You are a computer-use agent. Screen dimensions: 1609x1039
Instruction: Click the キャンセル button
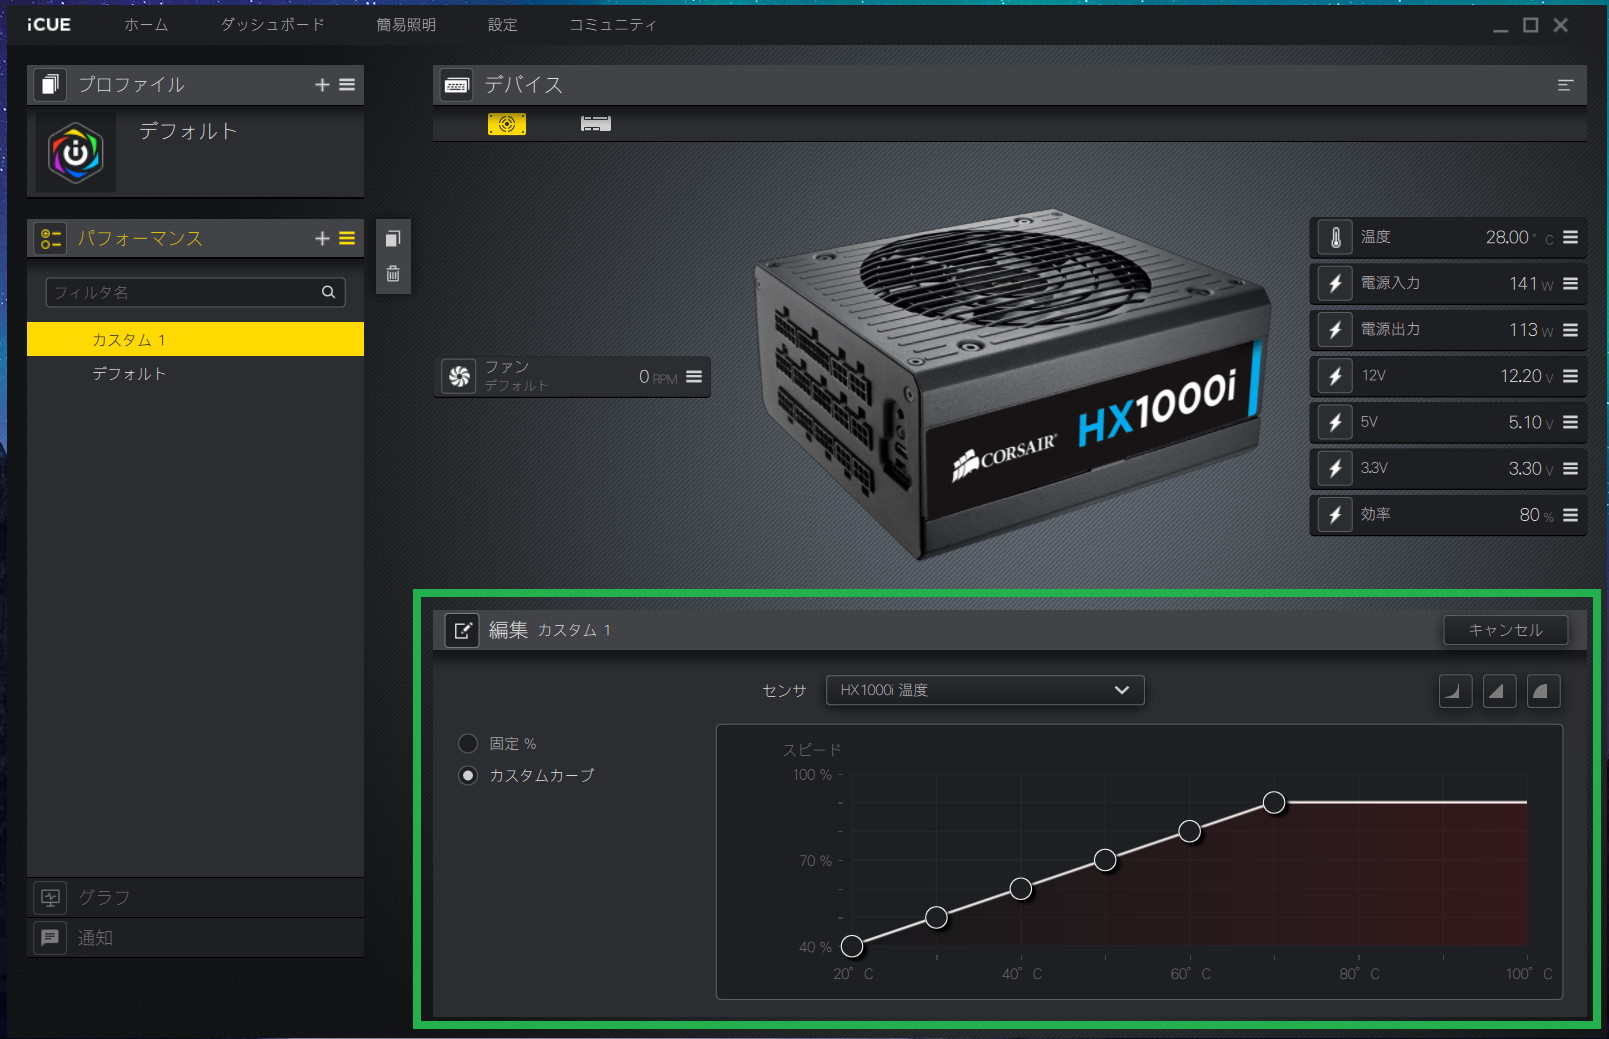[x=1505, y=630]
